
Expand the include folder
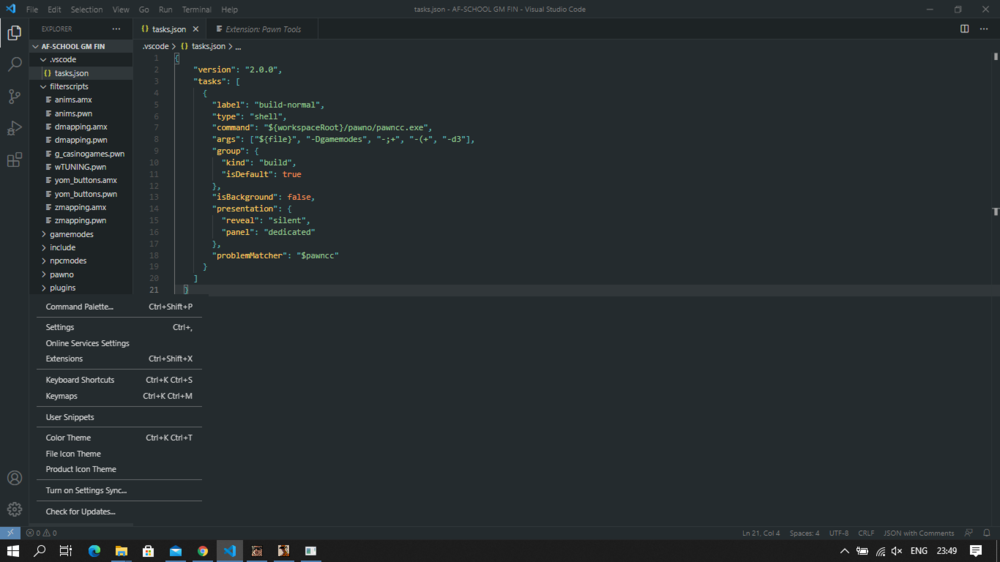tap(82, 248)
